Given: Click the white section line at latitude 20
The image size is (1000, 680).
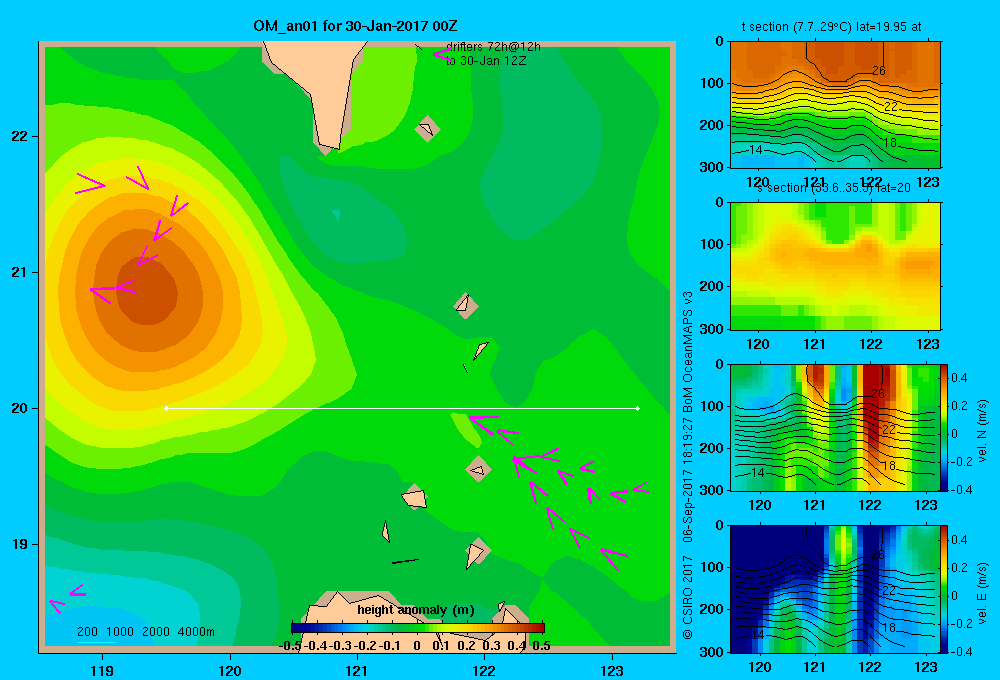Looking at the screenshot, I should coord(402,408).
